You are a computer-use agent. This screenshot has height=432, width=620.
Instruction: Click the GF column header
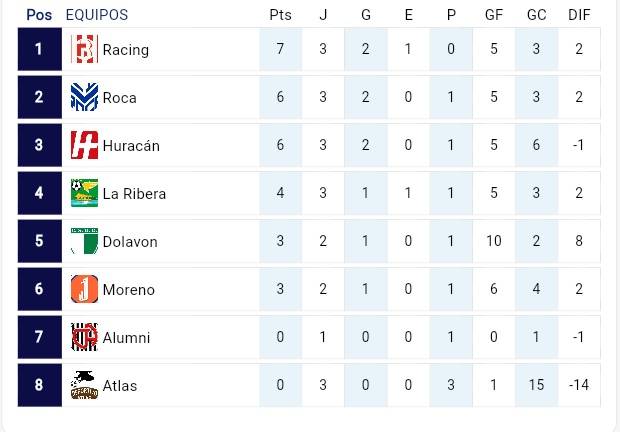pyautogui.click(x=494, y=15)
